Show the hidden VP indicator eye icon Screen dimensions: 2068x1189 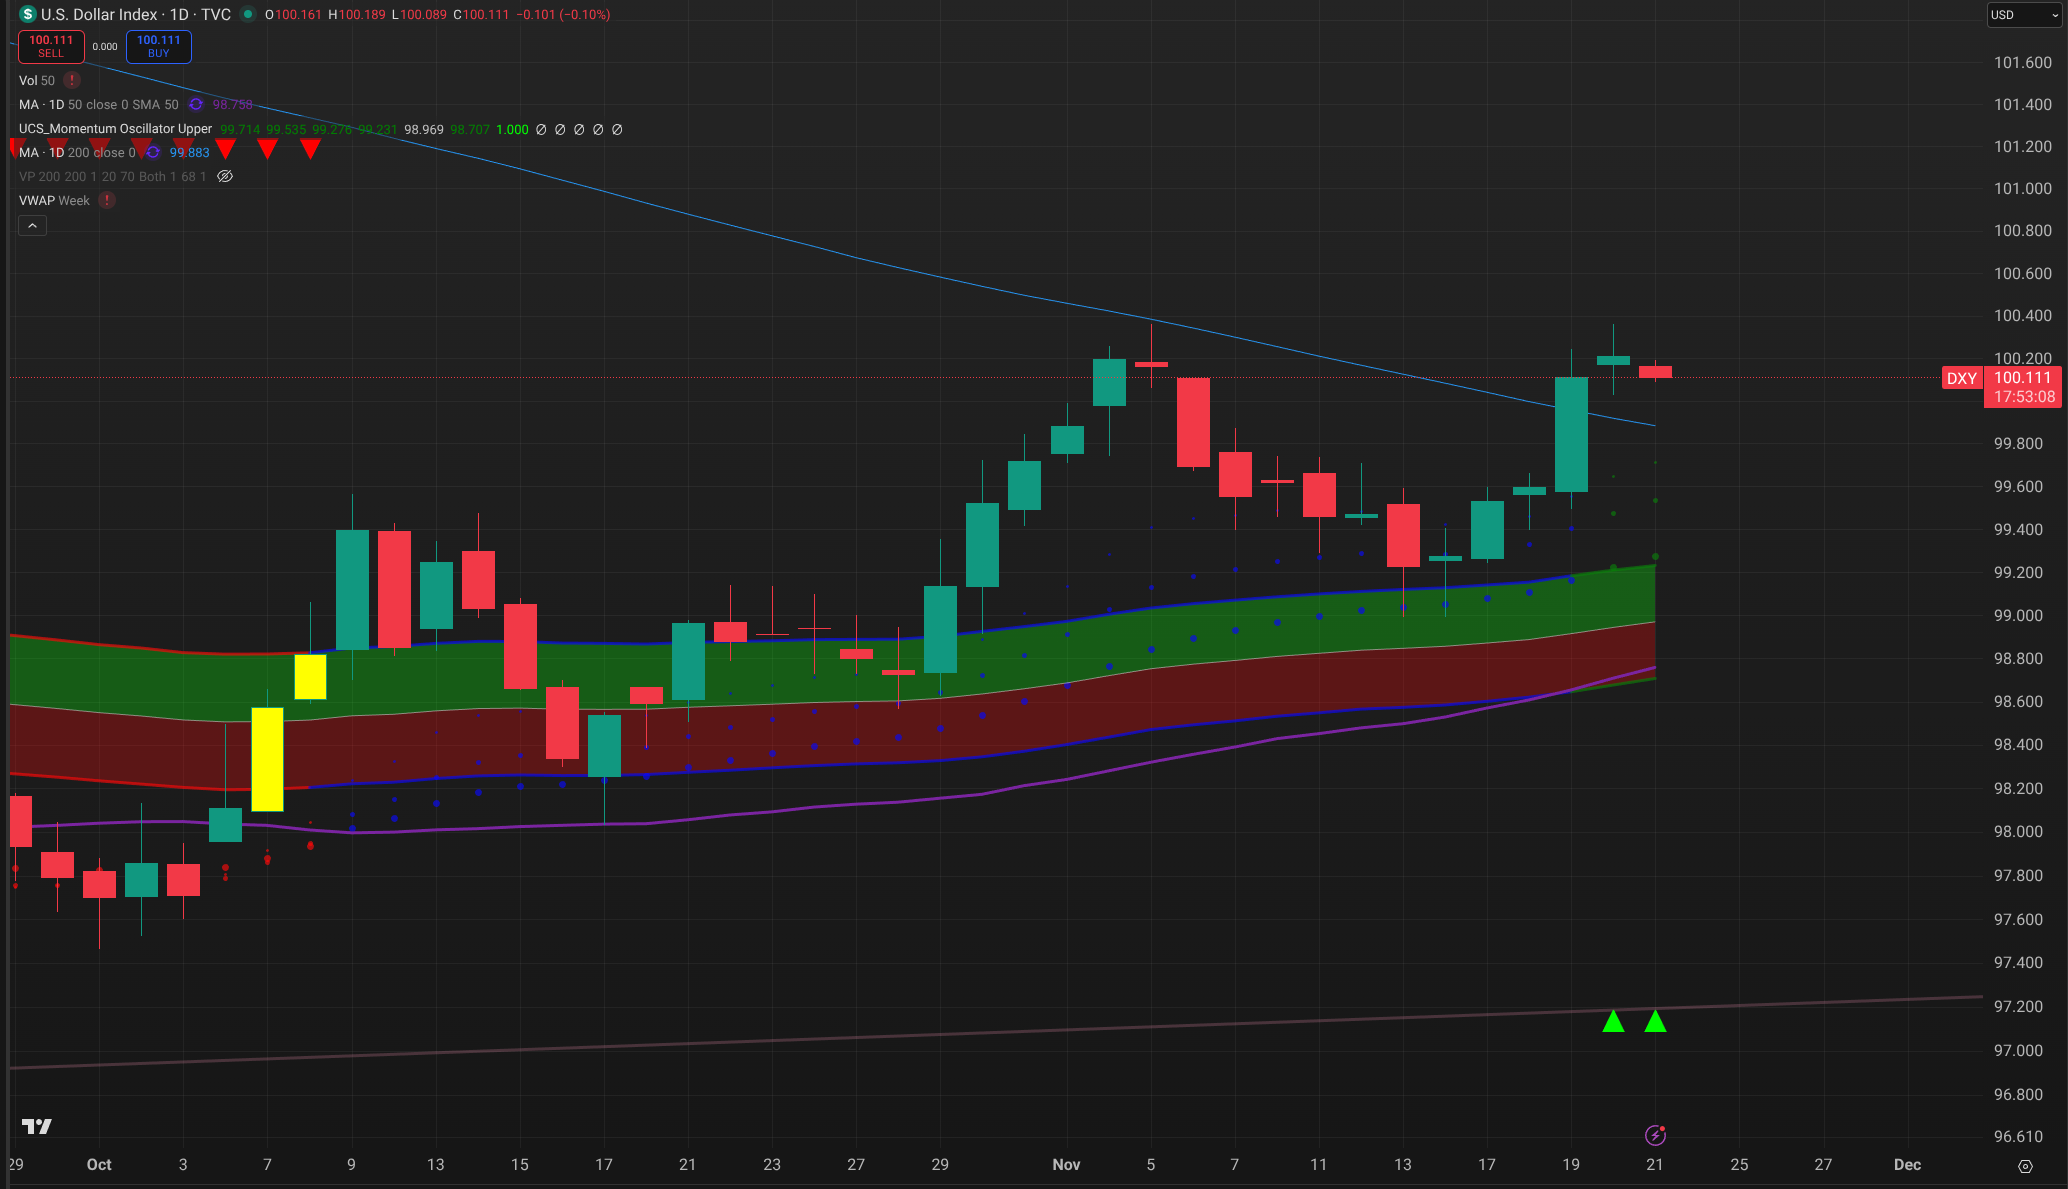[225, 176]
